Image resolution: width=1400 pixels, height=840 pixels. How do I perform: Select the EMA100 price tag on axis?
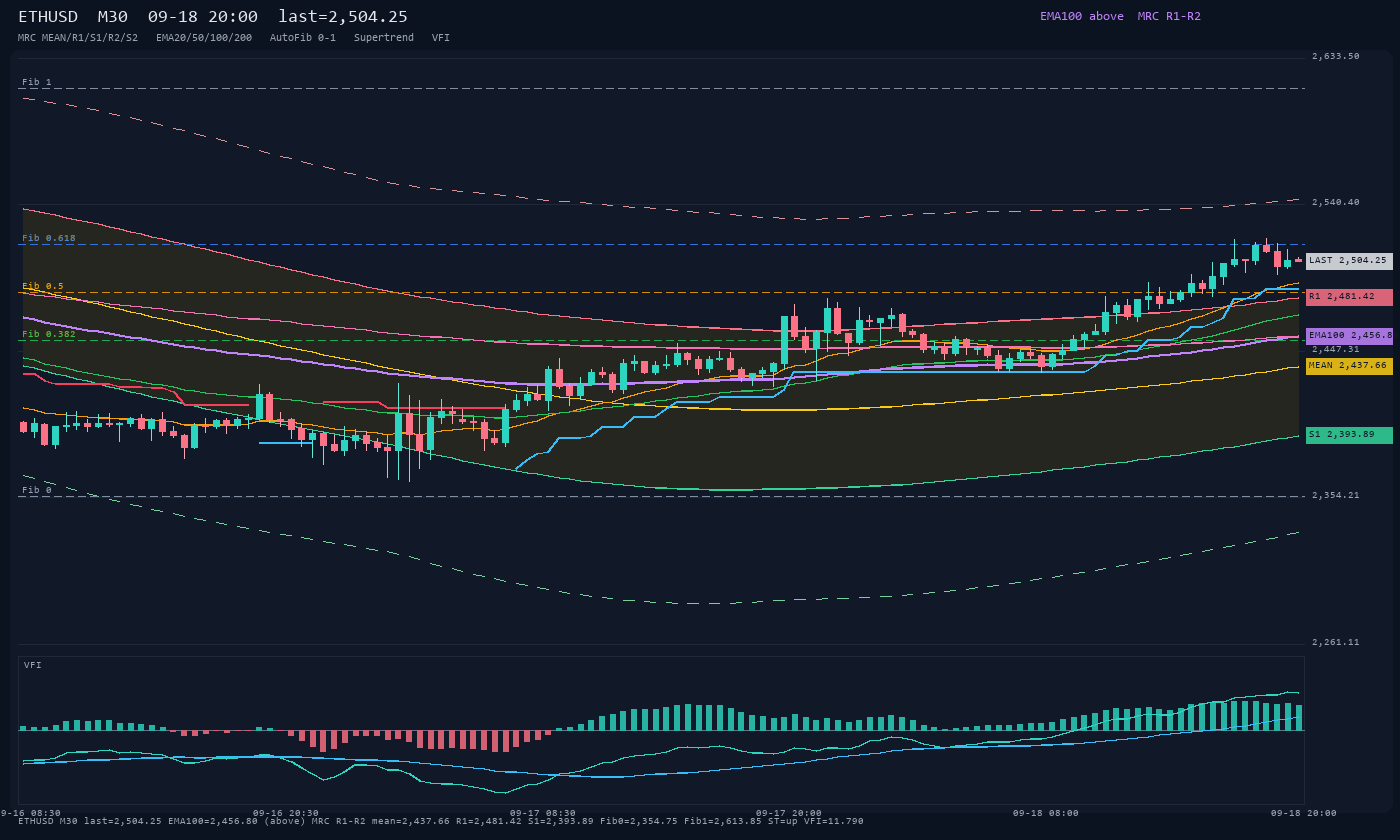click(x=1349, y=336)
